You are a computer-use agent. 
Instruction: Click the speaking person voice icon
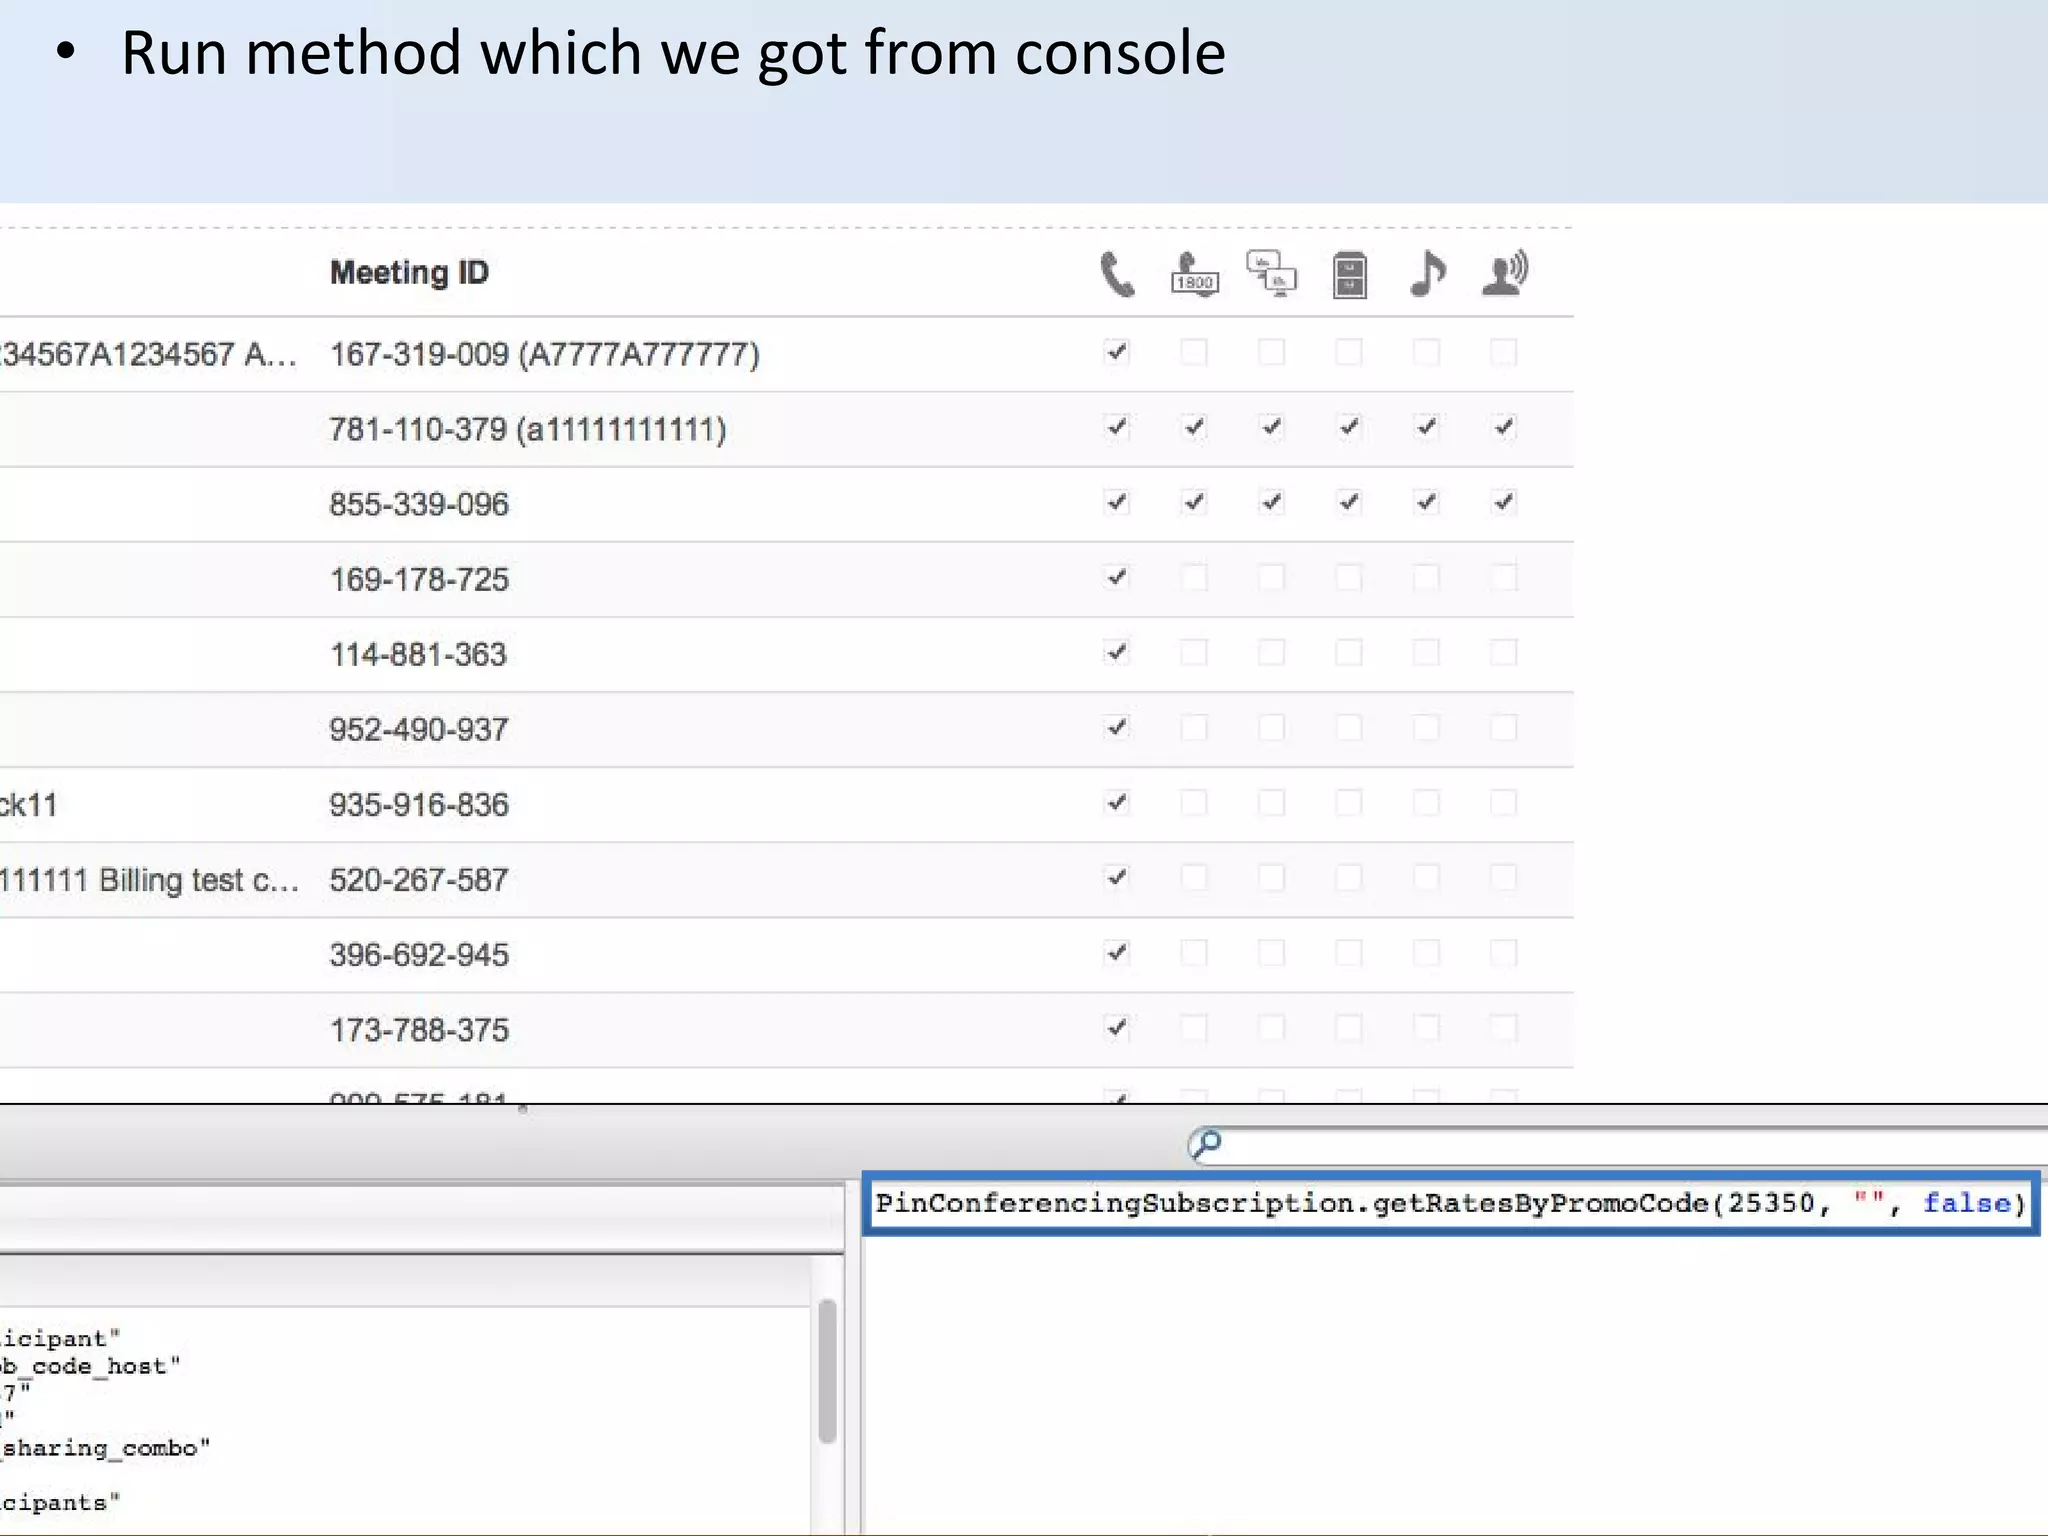click(x=1504, y=274)
